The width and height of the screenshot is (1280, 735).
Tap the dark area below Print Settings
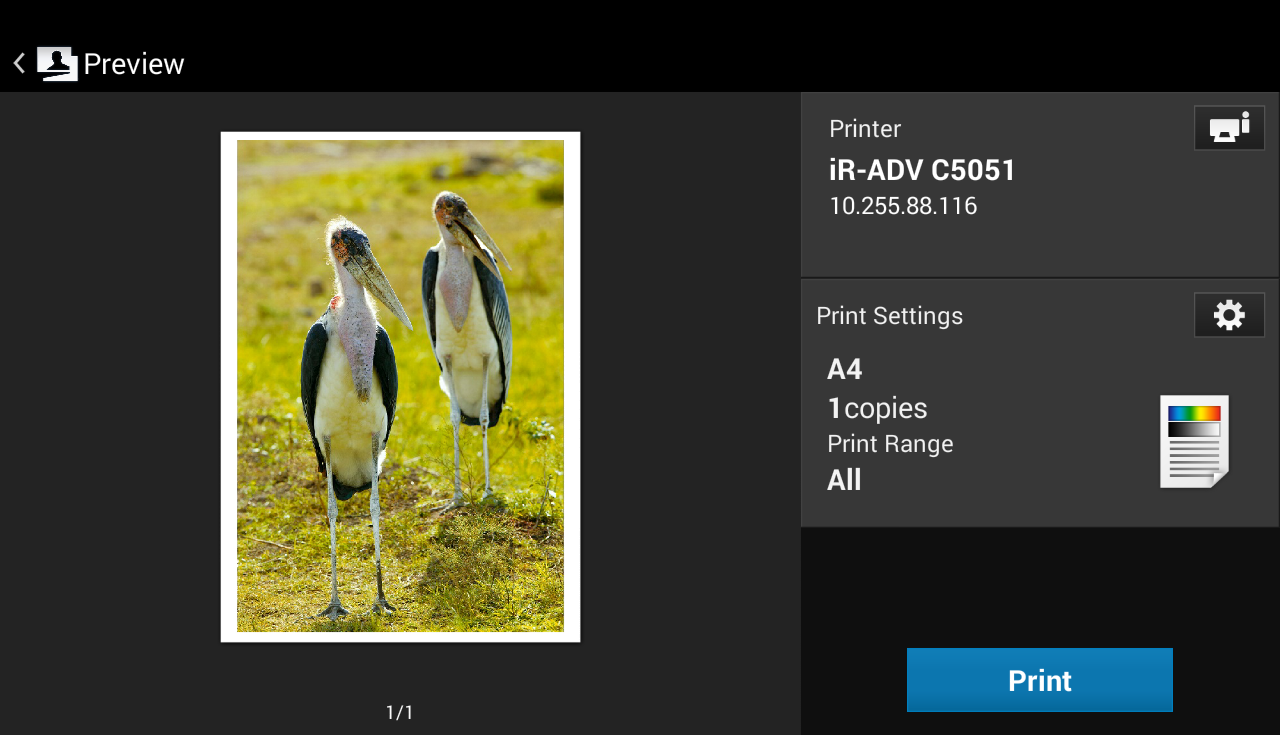(1040, 580)
